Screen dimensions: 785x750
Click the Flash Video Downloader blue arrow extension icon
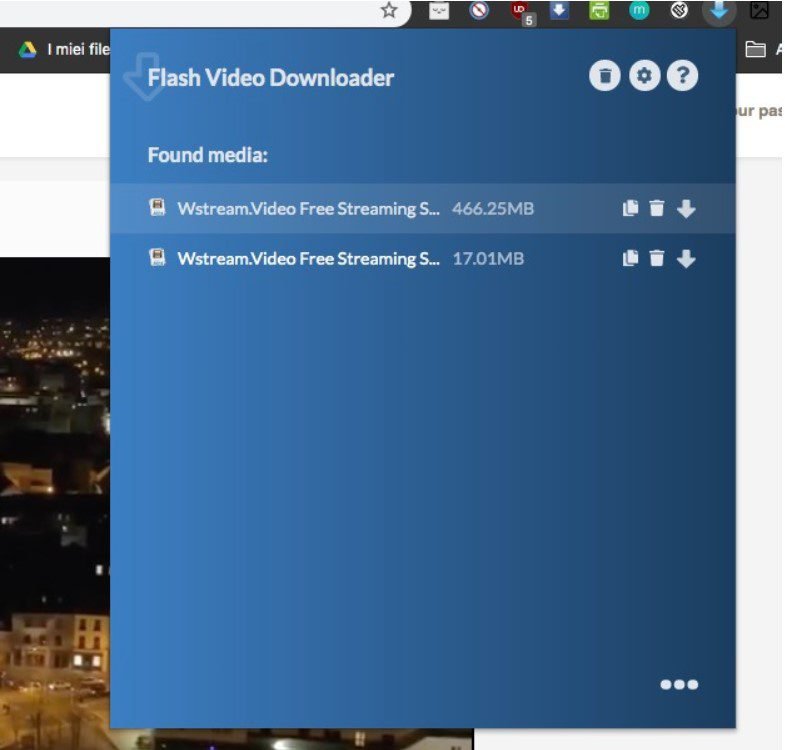tap(719, 10)
